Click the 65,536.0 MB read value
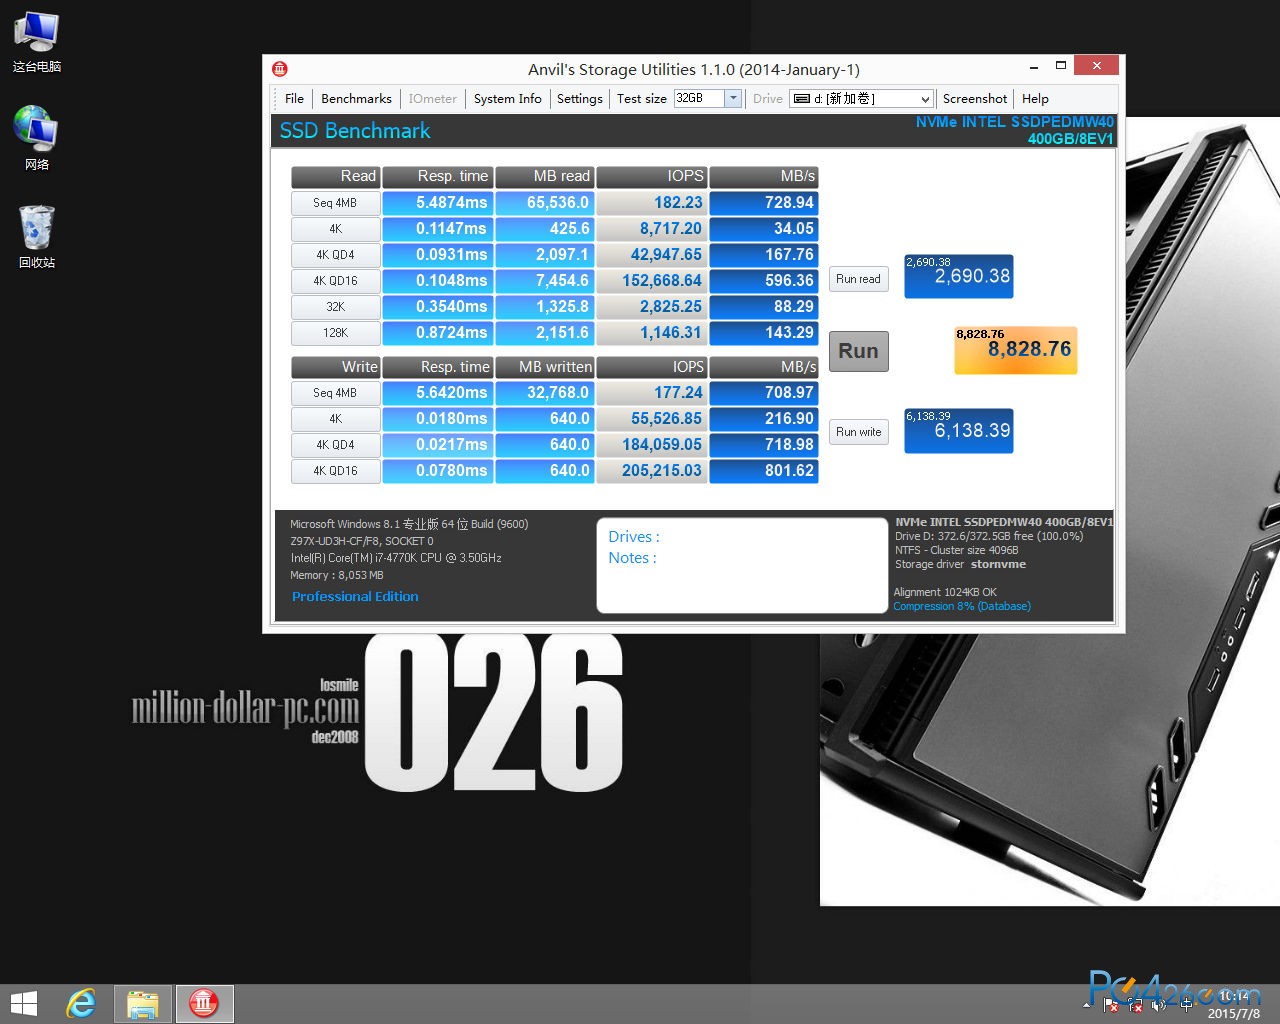This screenshot has height=1024, width=1280. (x=545, y=203)
